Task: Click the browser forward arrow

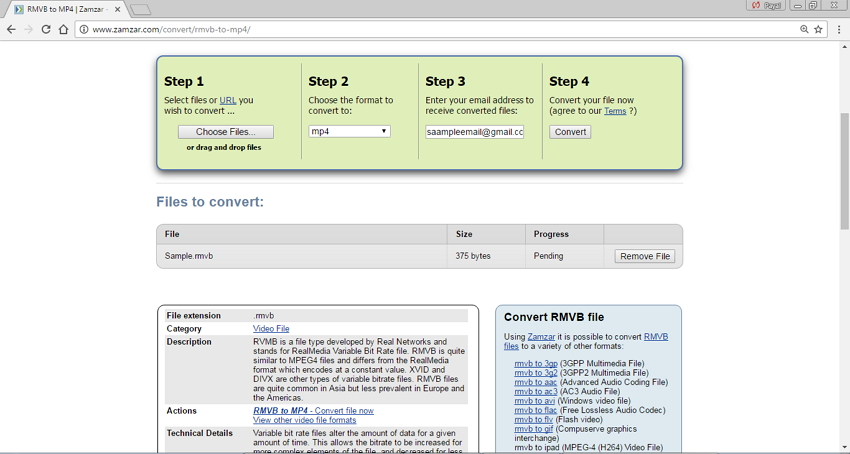Action: (29, 29)
